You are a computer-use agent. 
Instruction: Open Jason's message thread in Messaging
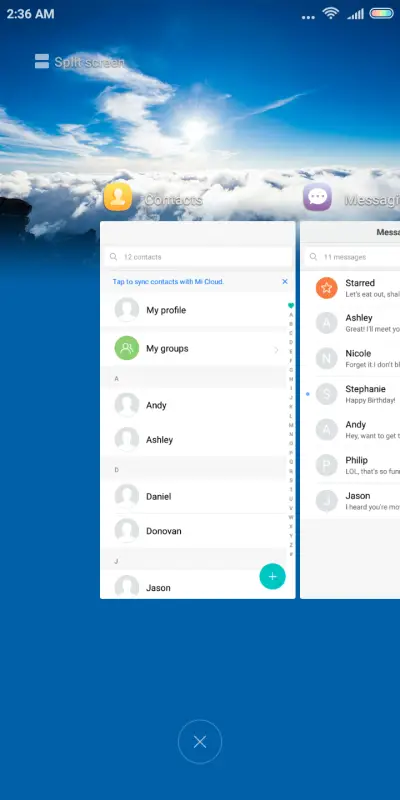point(350,501)
